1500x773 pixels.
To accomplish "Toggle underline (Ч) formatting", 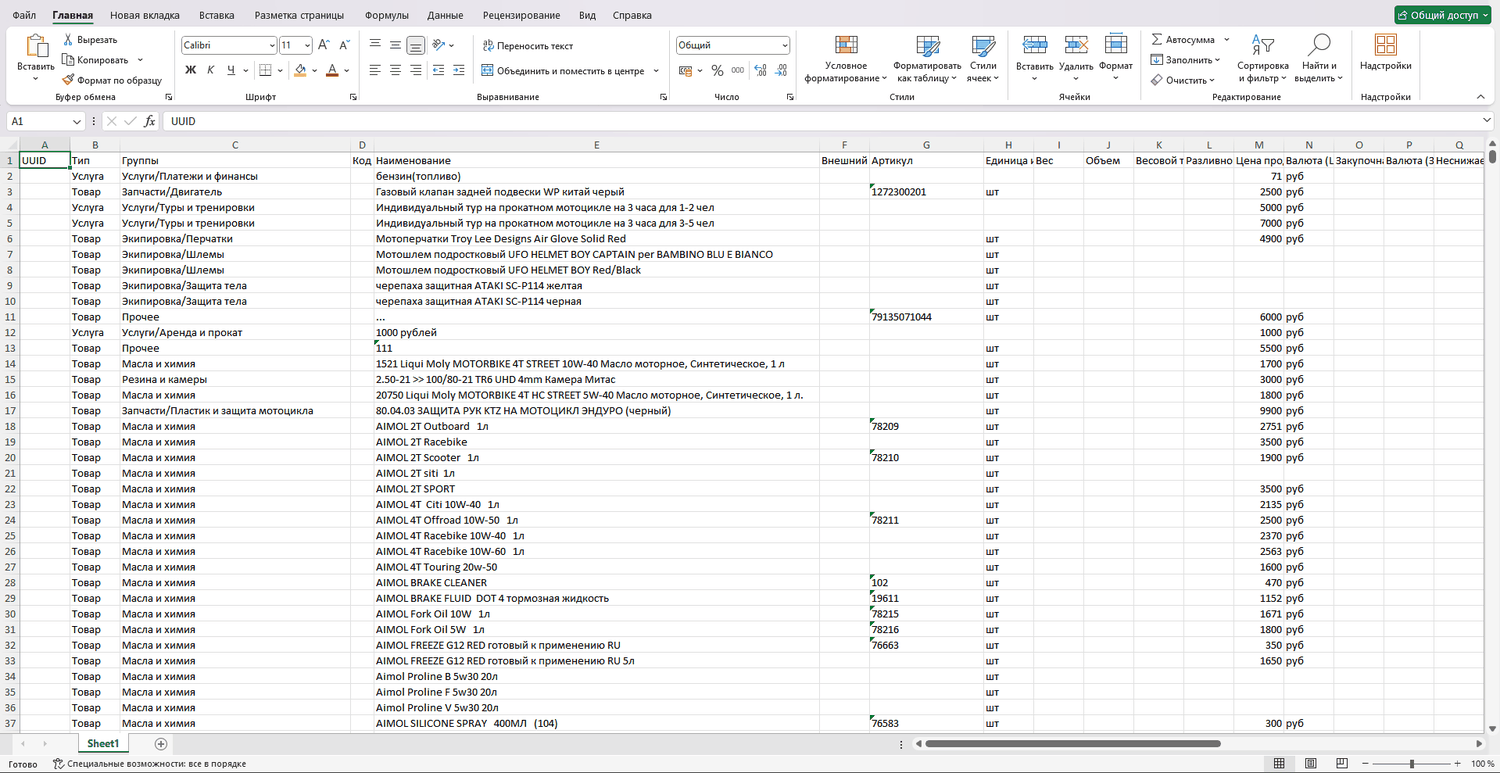I will (x=231, y=70).
